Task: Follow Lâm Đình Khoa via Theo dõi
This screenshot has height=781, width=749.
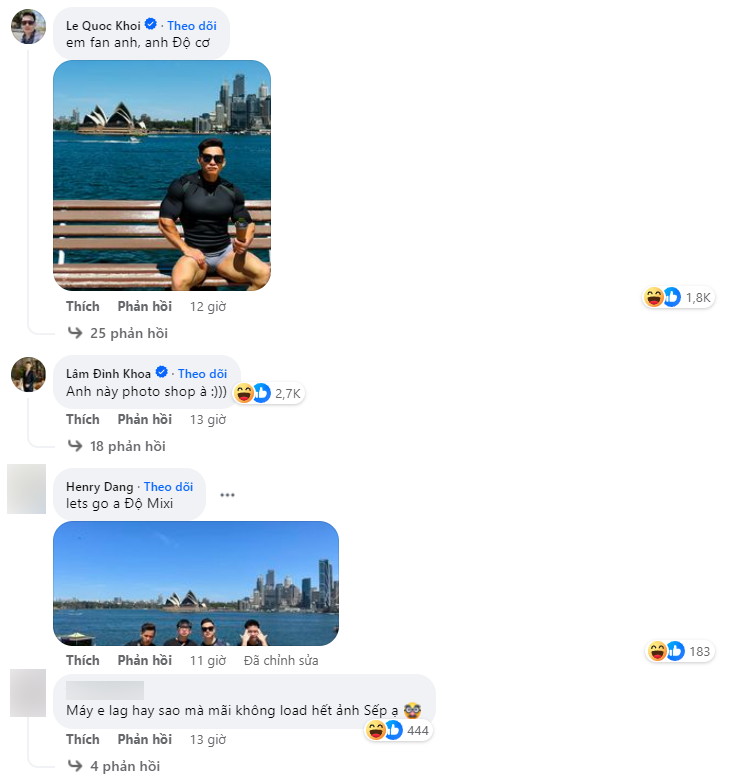Action: [x=203, y=374]
